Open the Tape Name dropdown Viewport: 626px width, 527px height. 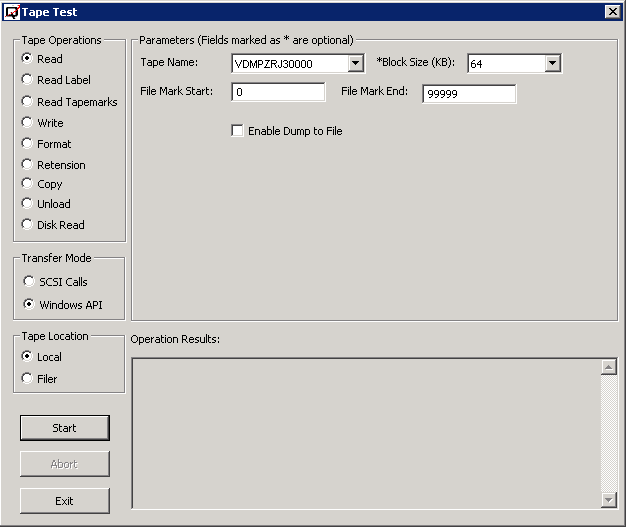(x=356, y=64)
